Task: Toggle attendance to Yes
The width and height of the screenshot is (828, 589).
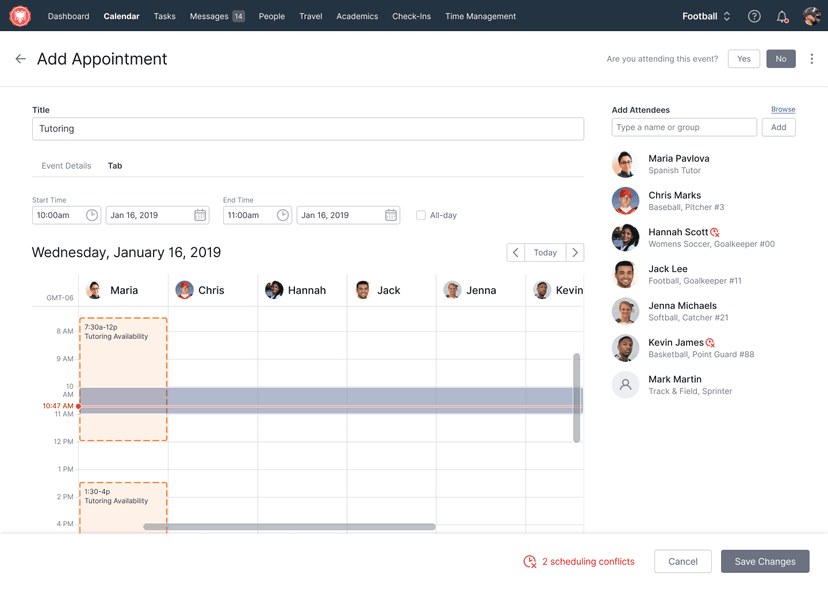Action: tap(743, 59)
